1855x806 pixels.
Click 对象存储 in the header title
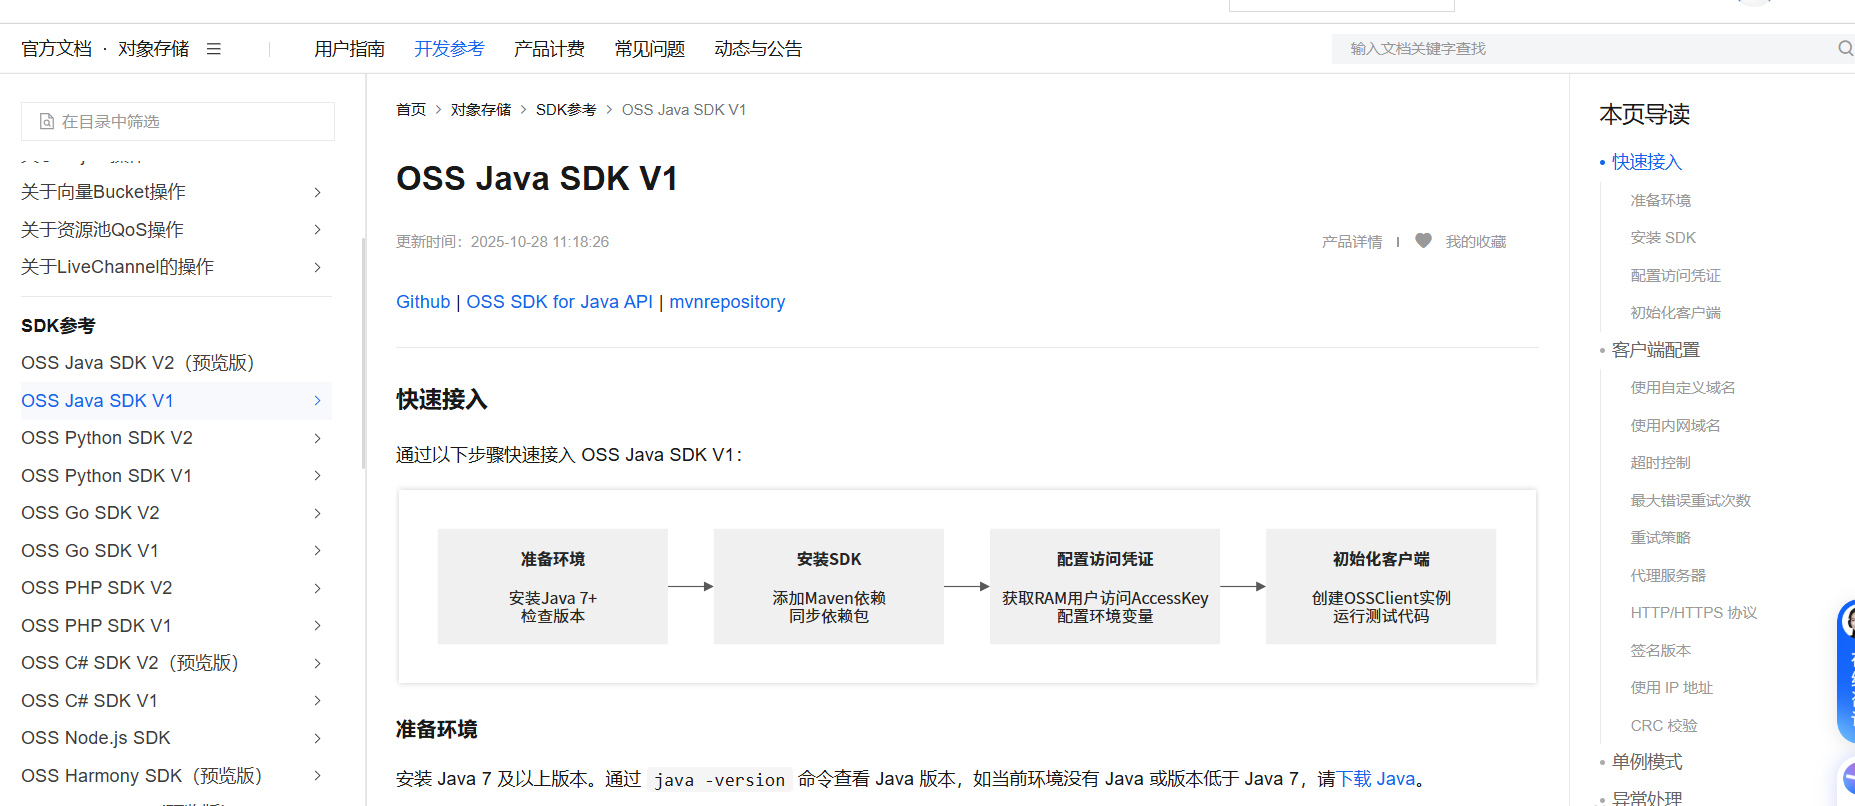[153, 49]
